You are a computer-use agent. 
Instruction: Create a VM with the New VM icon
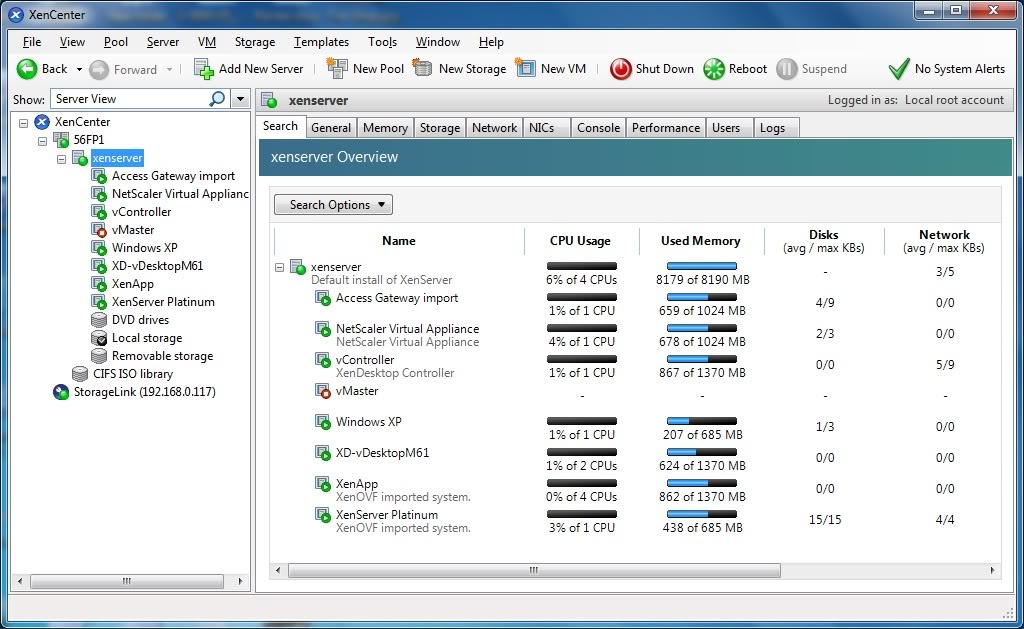click(524, 68)
